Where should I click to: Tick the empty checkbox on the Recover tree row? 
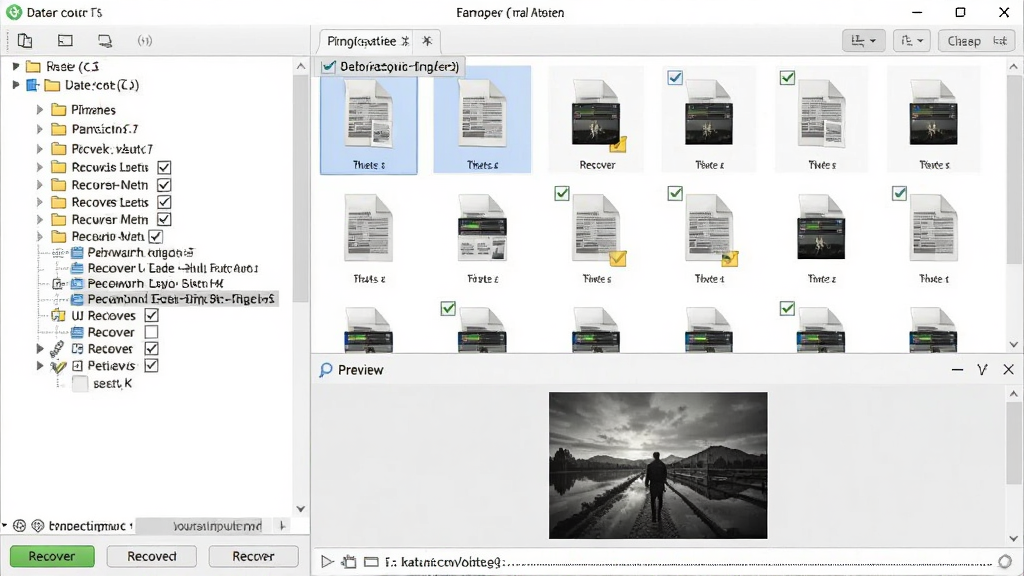[x=151, y=332]
